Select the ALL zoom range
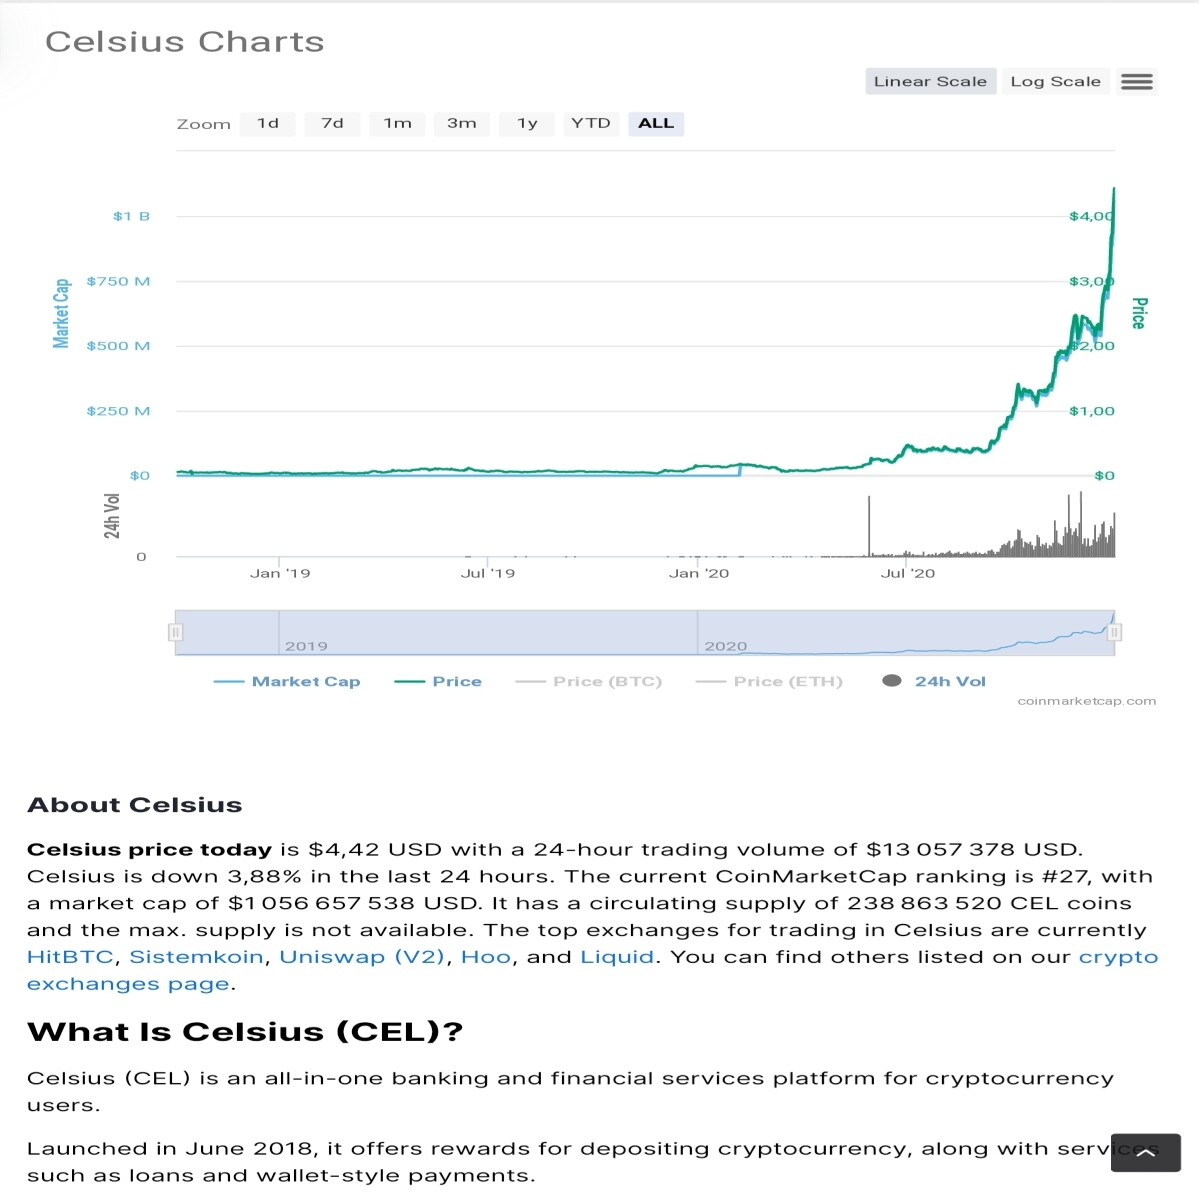Image resolution: width=1199 pixels, height=1200 pixels. point(656,124)
